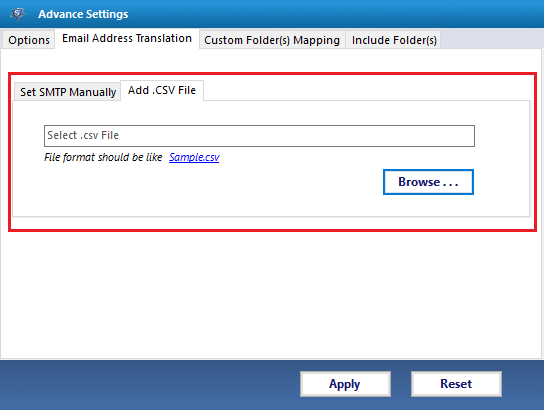Reset the settings with Reset button
This screenshot has height=410, width=544.
456,384
